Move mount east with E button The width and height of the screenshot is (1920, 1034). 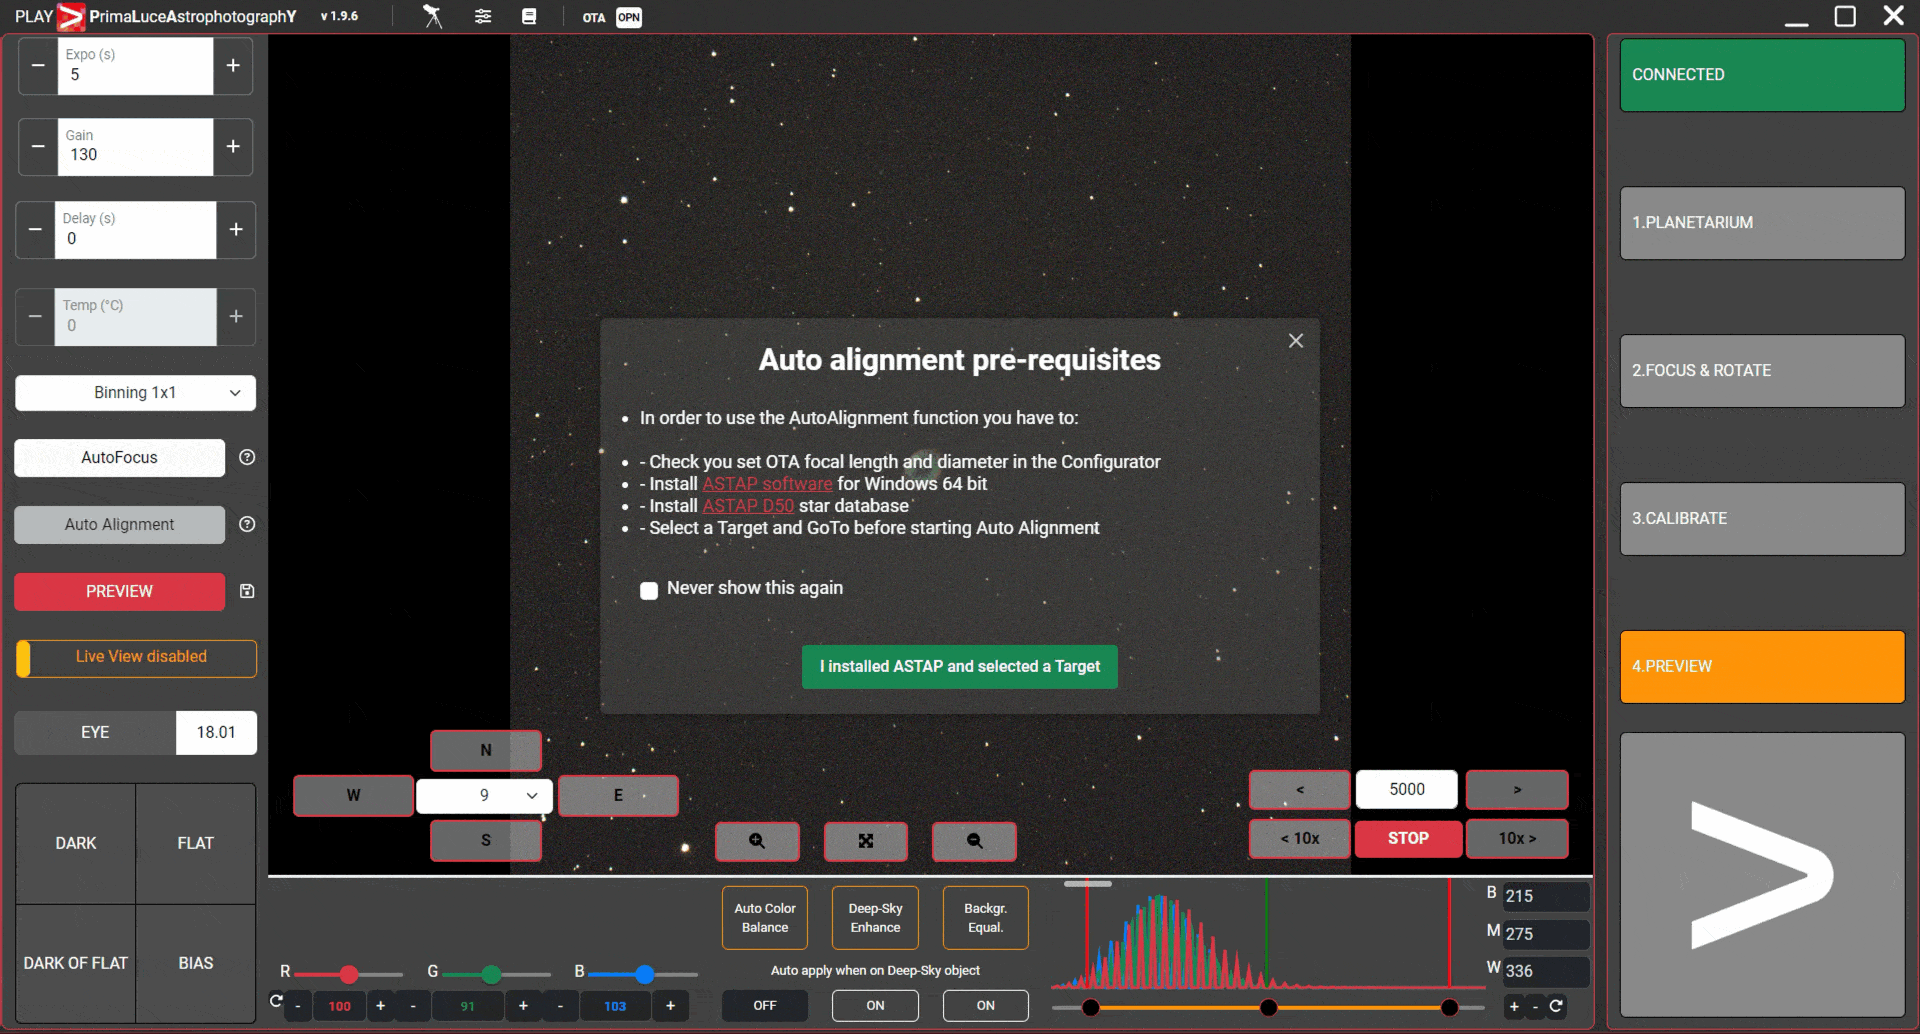point(618,796)
